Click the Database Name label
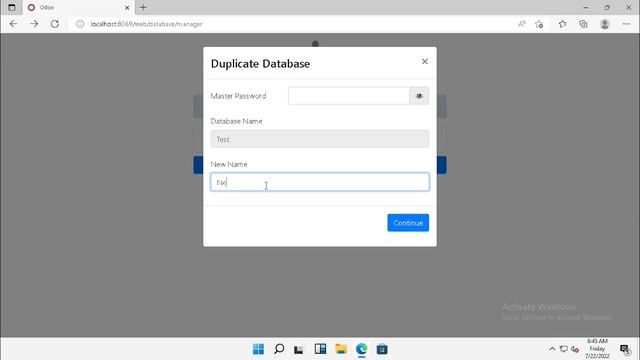The height and width of the screenshot is (360, 640). (x=236, y=121)
